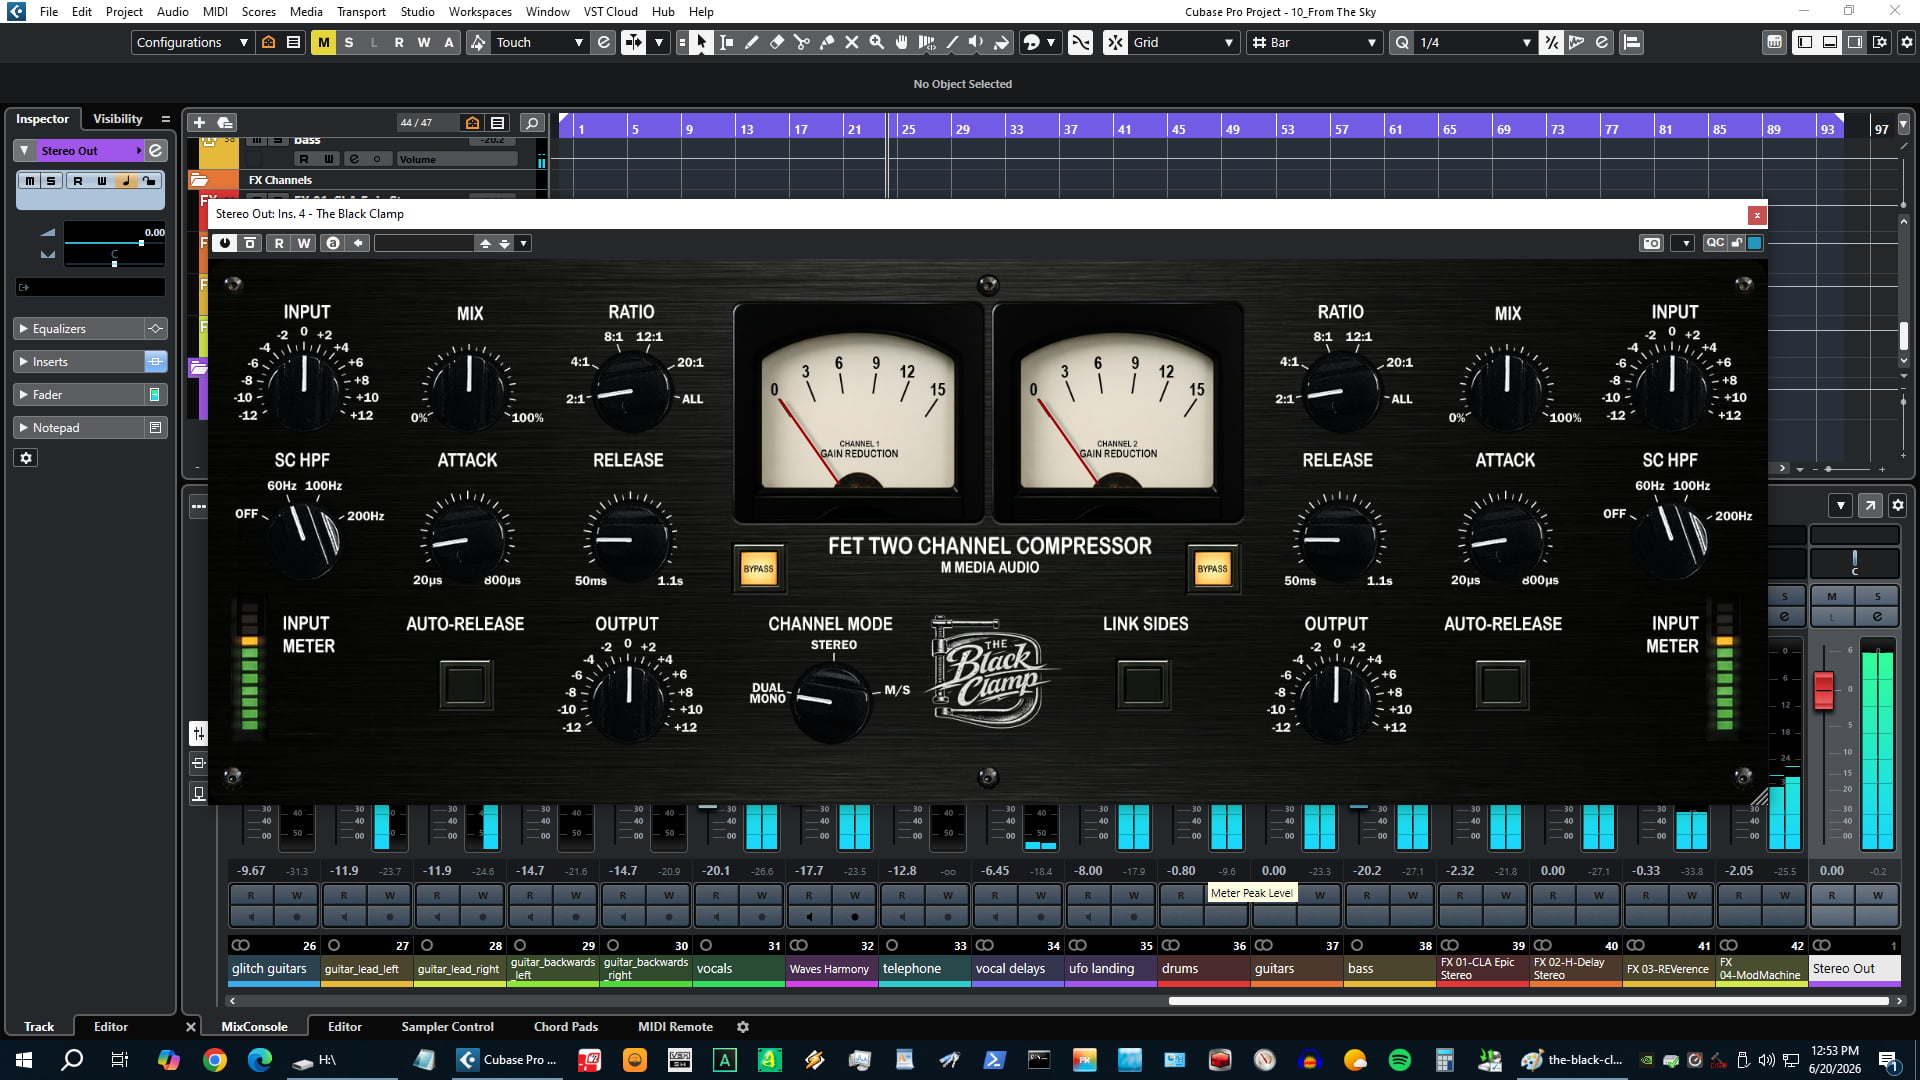Image resolution: width=1920 pixels, height=1080 pixels.
Task: Open the Grid snap type dropdown
Action: [1184, 42]
